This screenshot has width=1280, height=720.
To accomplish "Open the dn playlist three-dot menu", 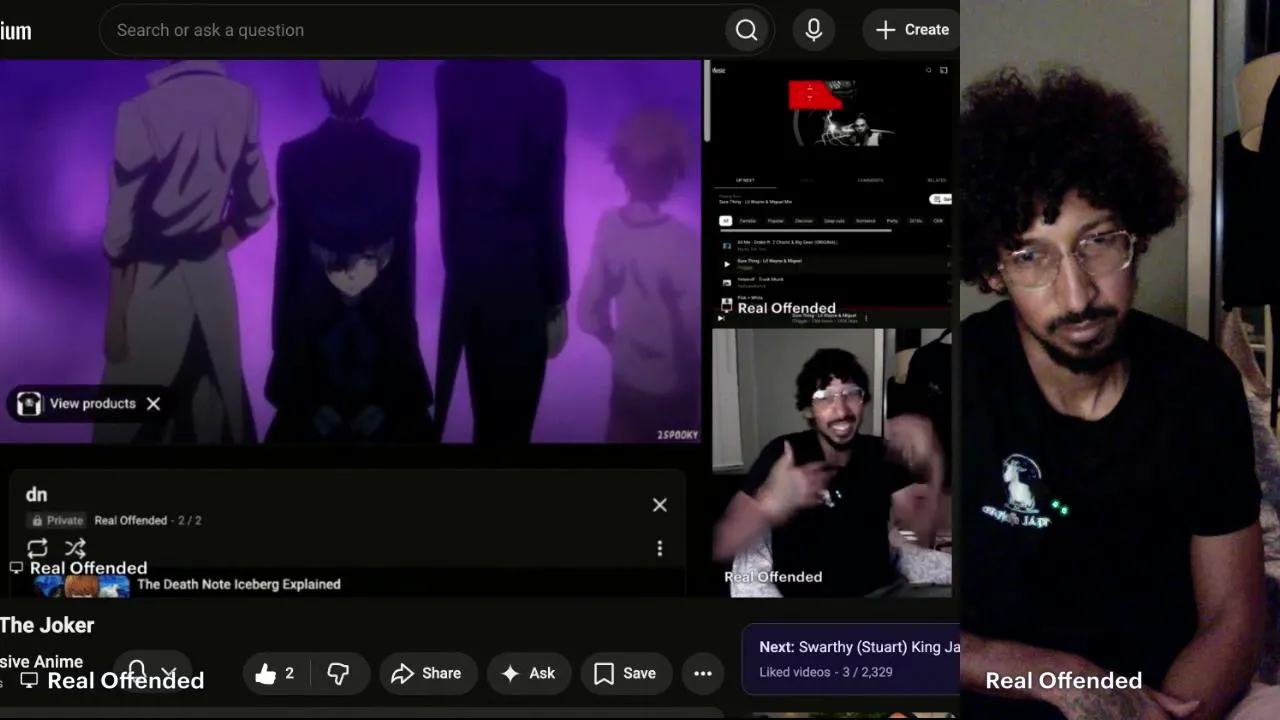I will tap(660, 548).
